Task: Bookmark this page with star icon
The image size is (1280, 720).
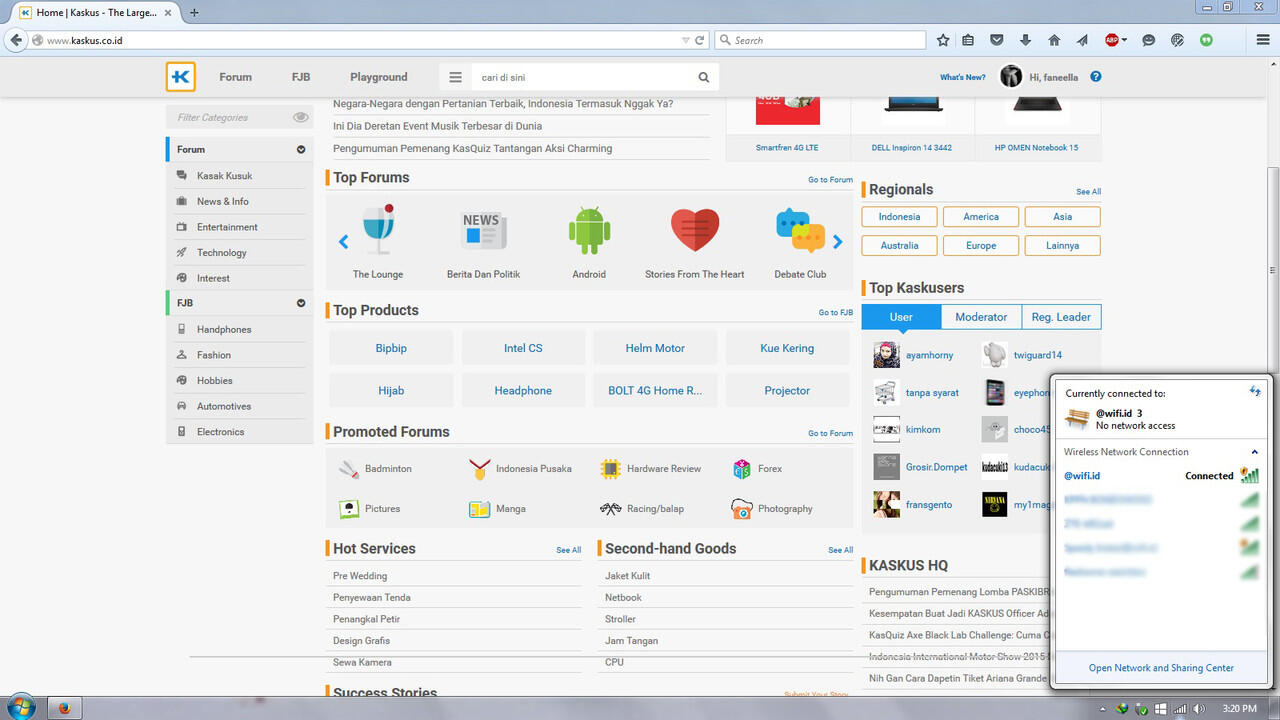Action: point(943,40)
